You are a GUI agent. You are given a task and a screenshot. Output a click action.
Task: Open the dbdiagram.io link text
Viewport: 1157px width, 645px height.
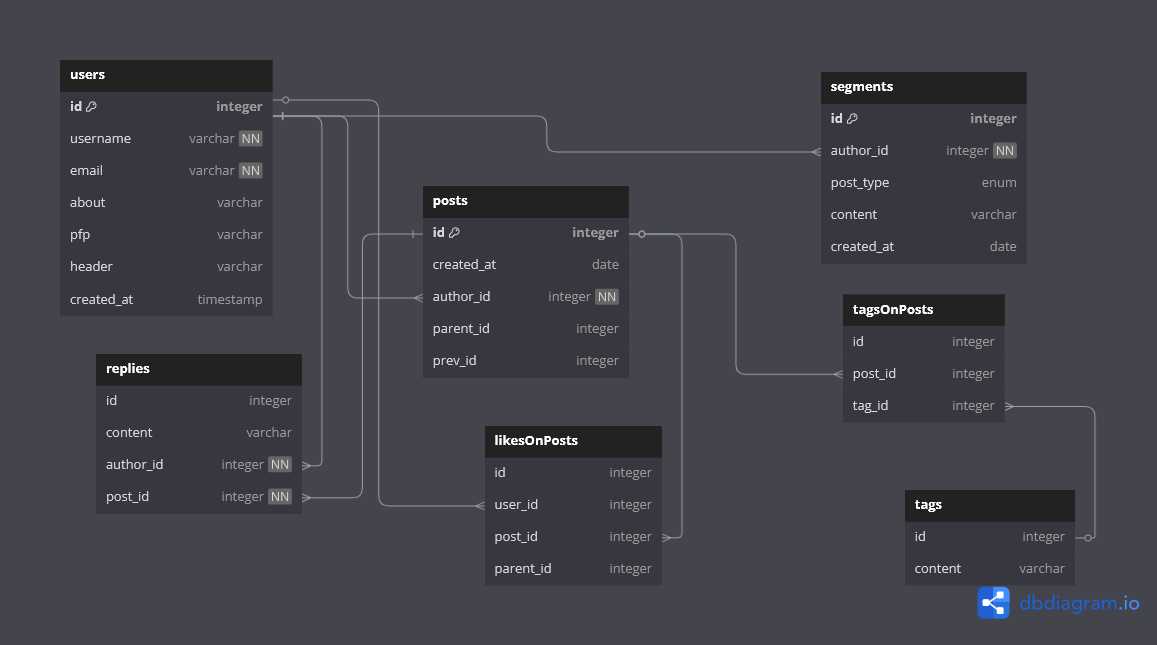(1079, 603)
